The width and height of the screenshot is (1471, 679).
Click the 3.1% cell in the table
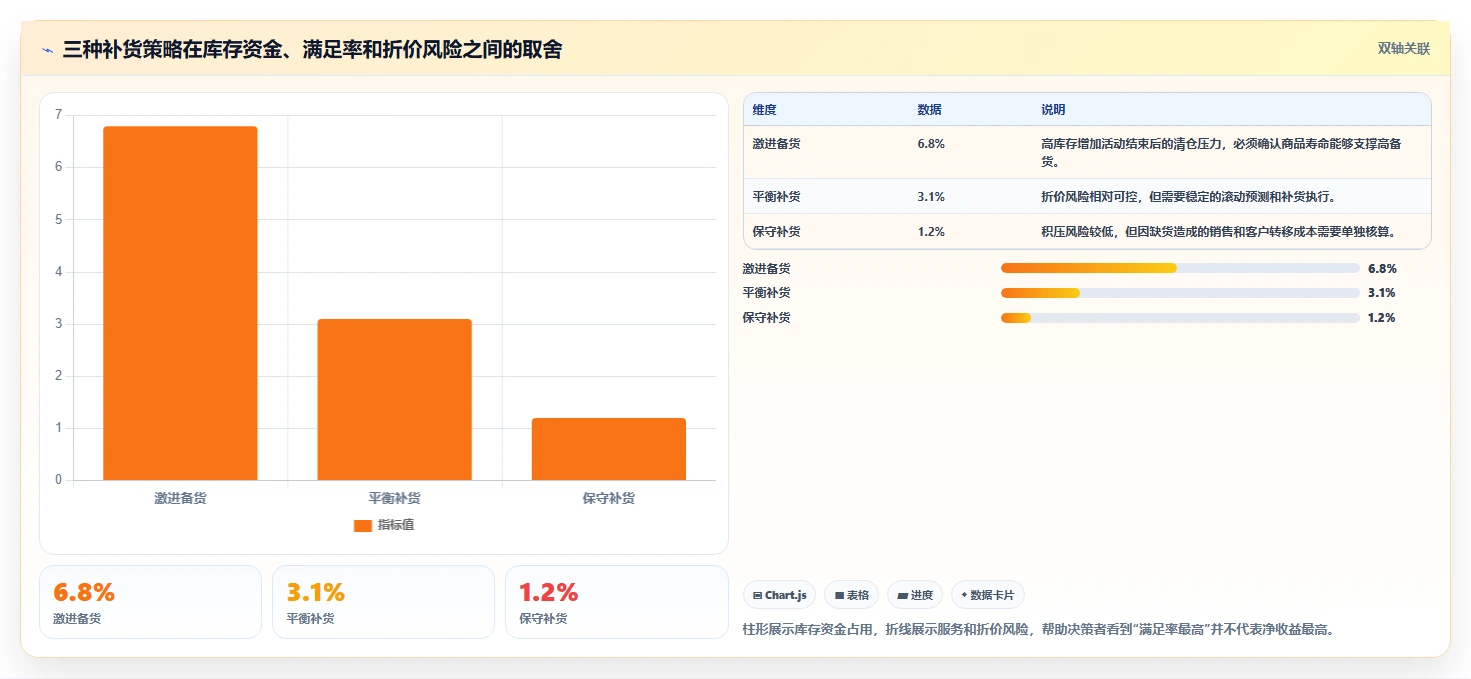[931, 197]
